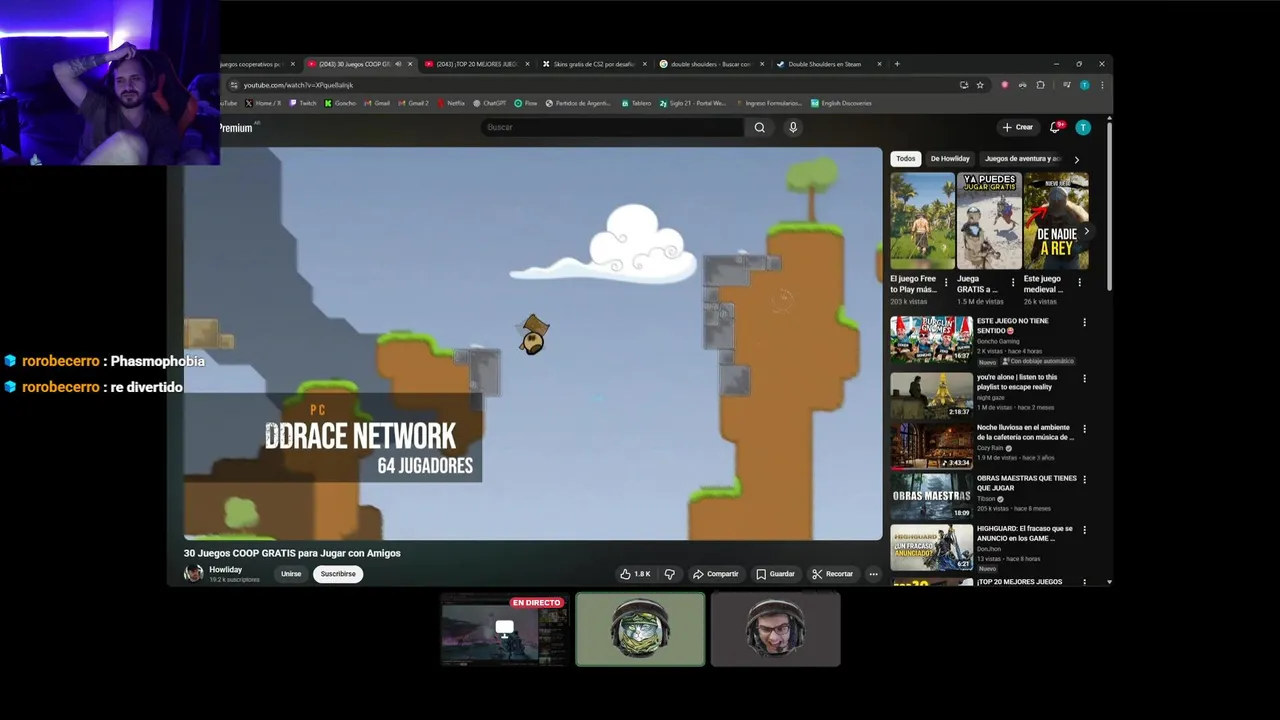The image size is (1280, 720).
Task: Open options for 'HIGHGUARD' video
Action: click(x=1084, y=530)
